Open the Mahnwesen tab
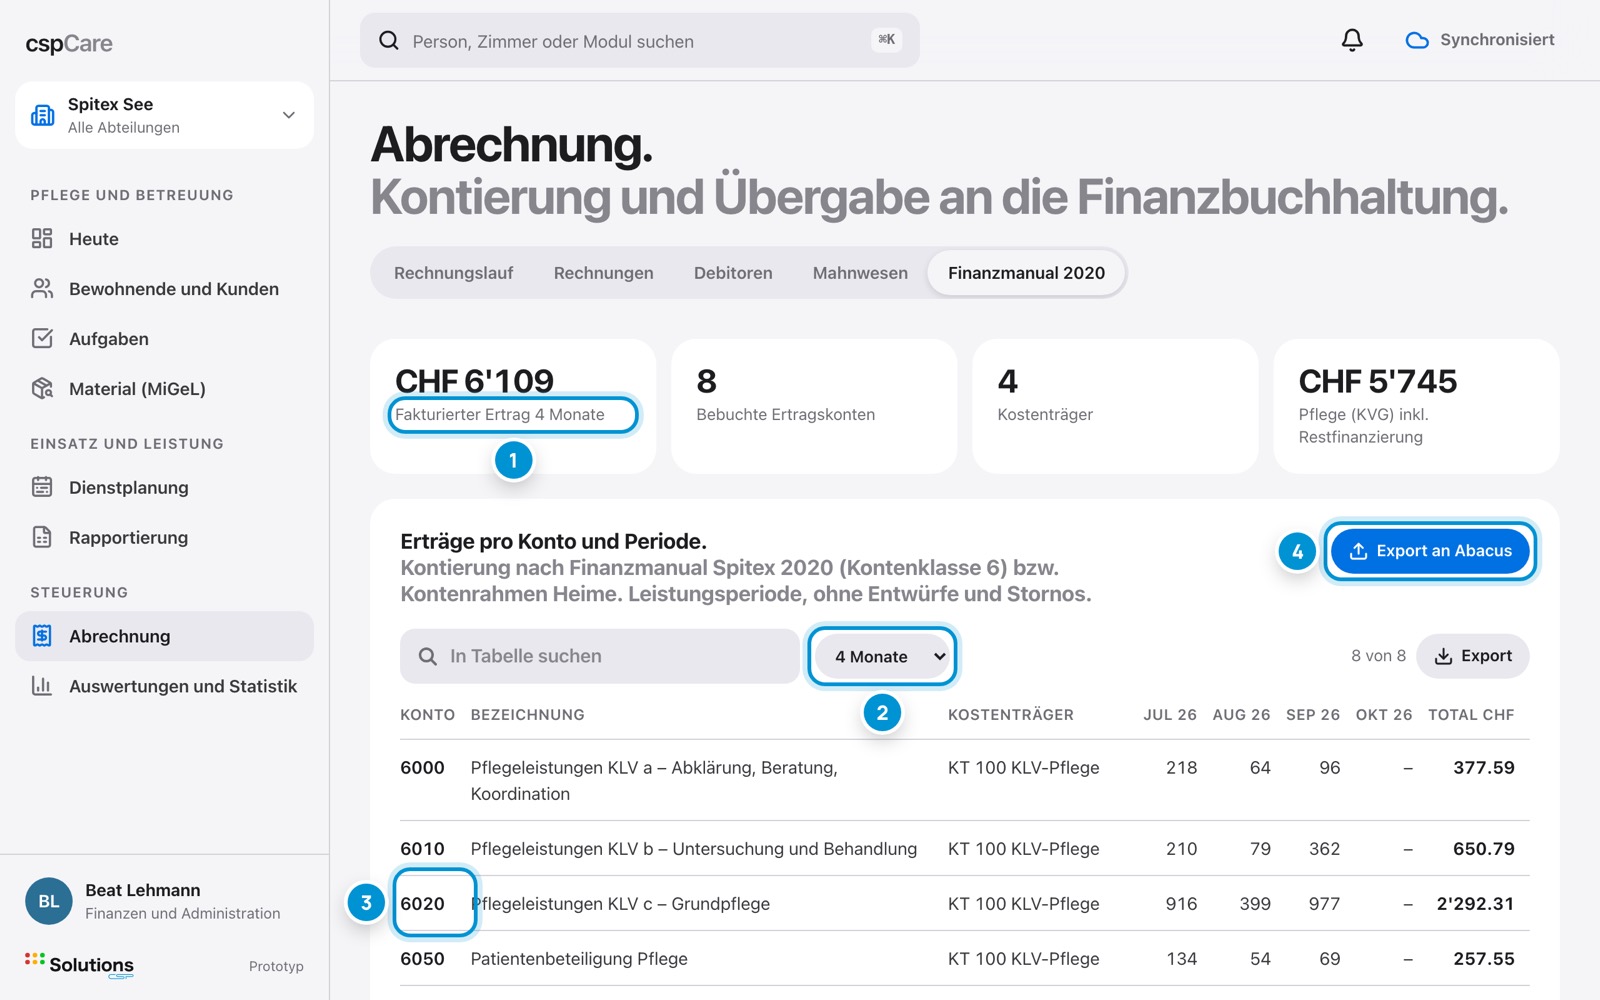Image resolution: width=1600 pixels, height=1000 pixels. 860,273
